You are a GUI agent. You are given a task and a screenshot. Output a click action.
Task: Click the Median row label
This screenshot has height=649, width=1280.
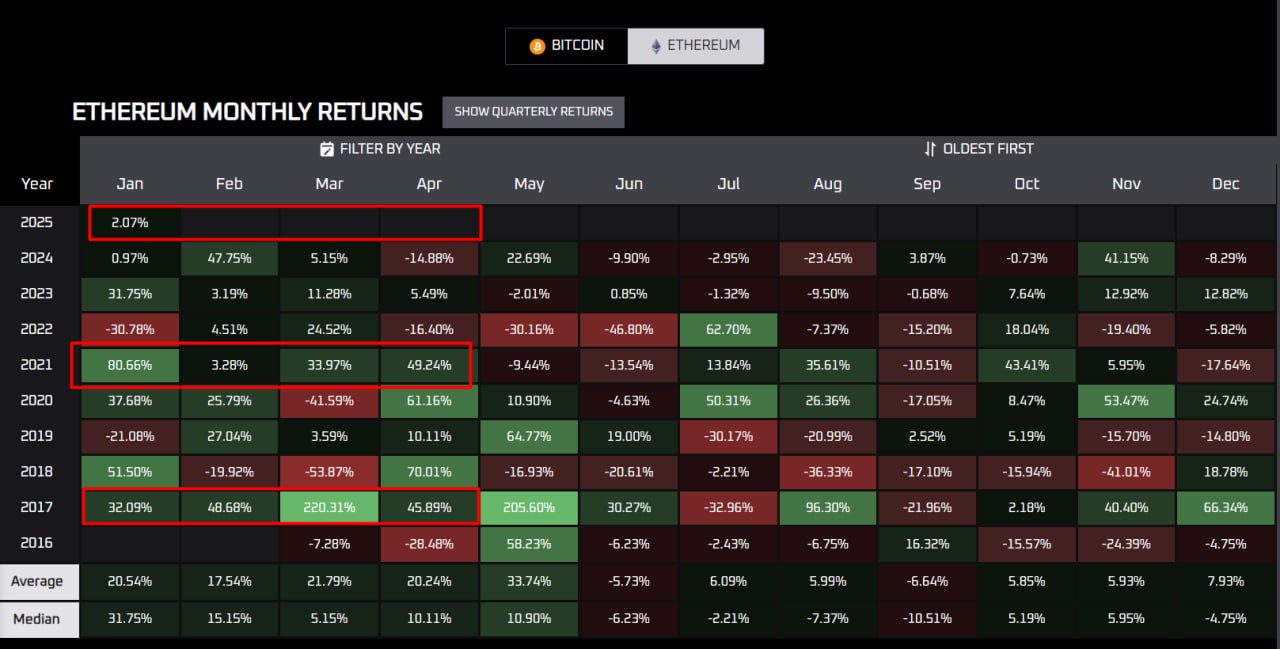point(37,619)
